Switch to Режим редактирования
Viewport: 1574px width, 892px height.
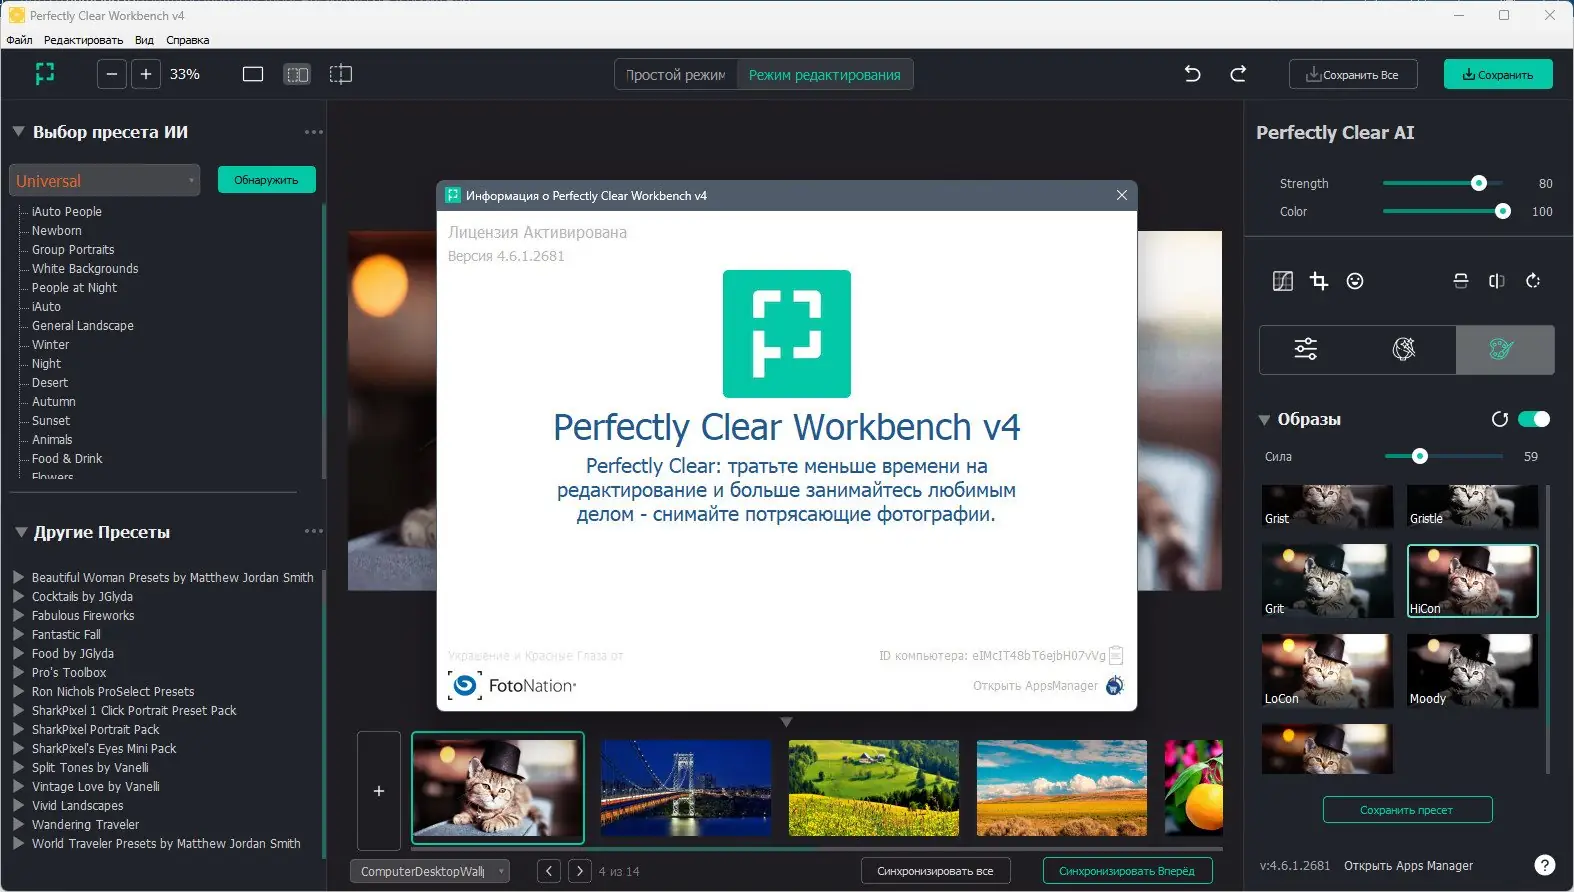tap(825, 75)
